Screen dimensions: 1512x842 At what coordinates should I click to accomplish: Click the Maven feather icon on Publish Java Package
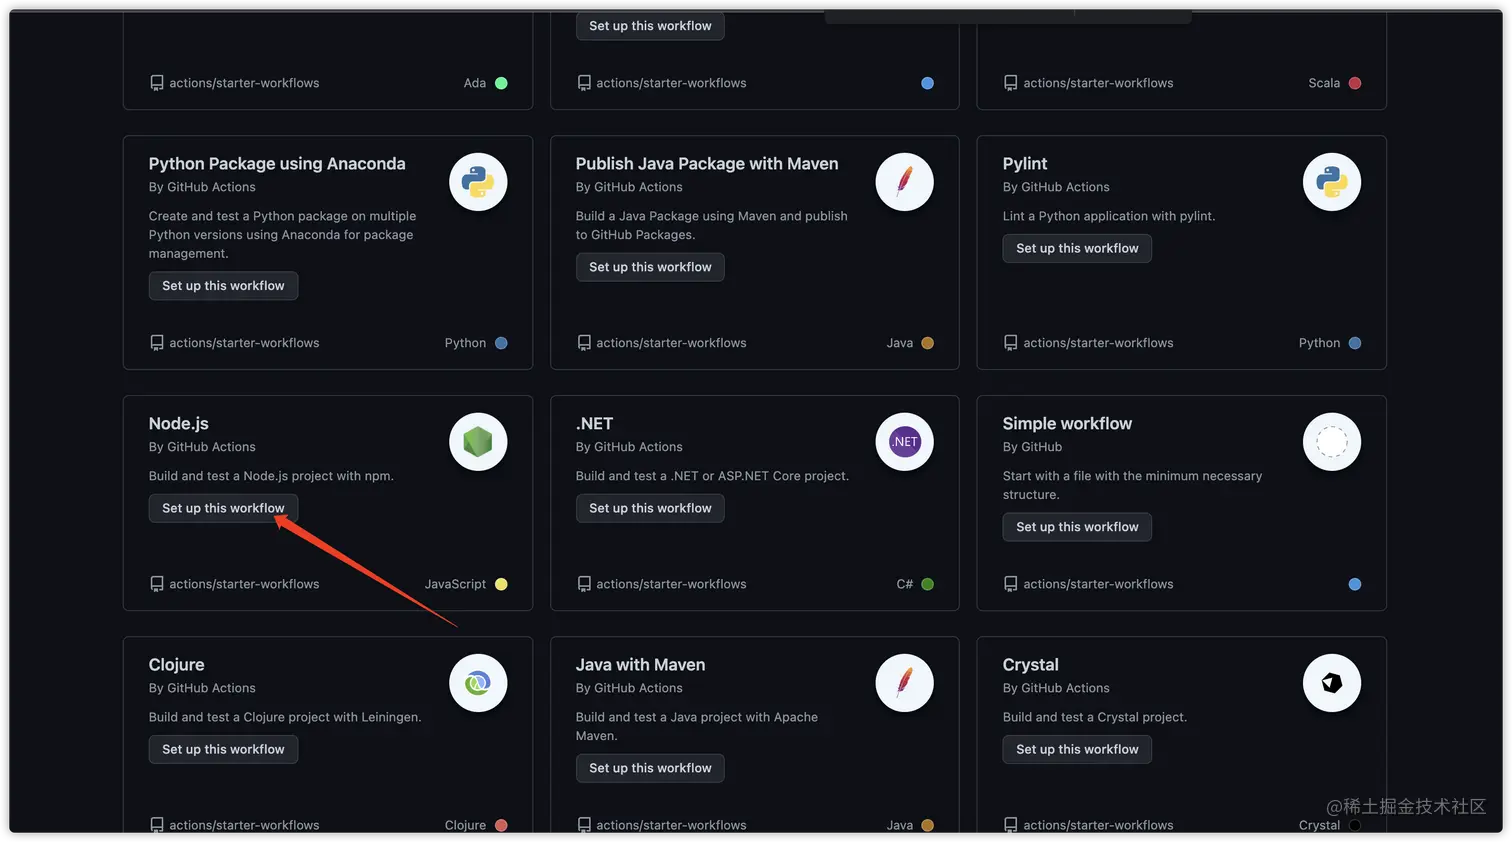[x=904, y=181]
